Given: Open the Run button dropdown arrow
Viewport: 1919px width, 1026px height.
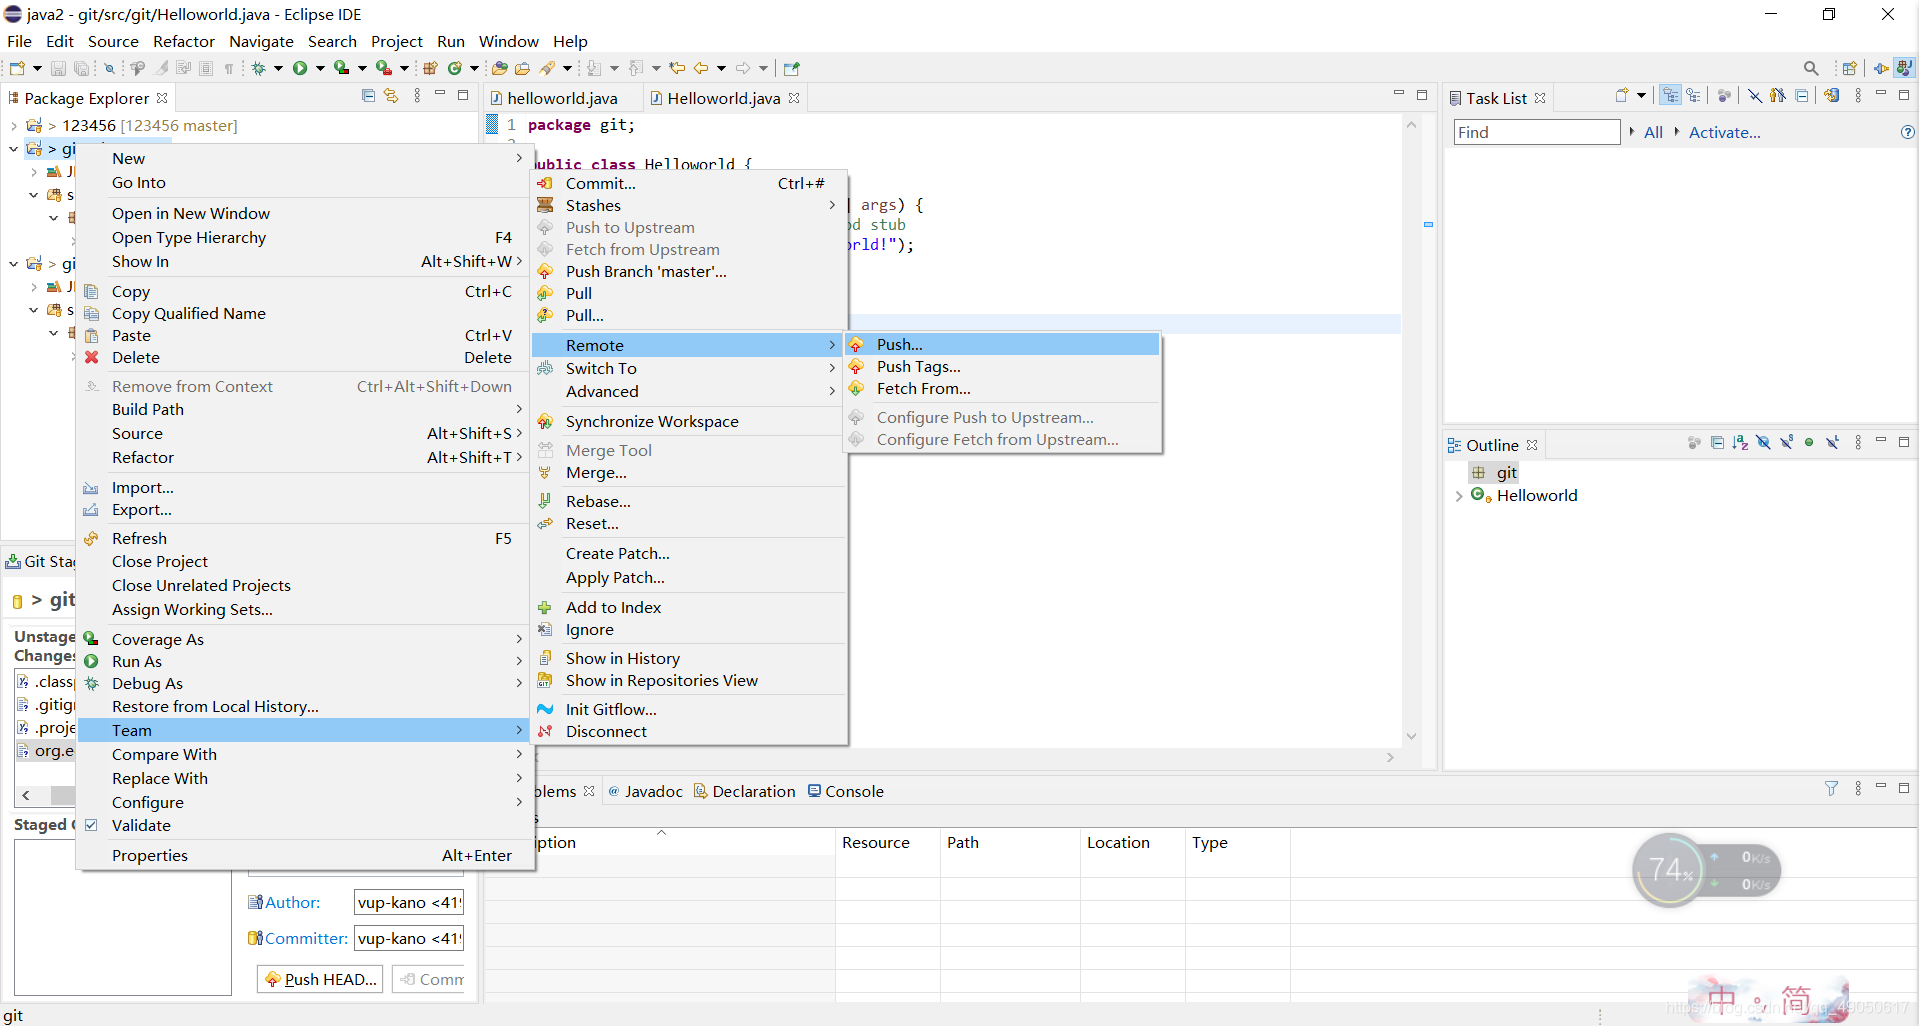Looking at the screenshot, I should pos(320,68).
